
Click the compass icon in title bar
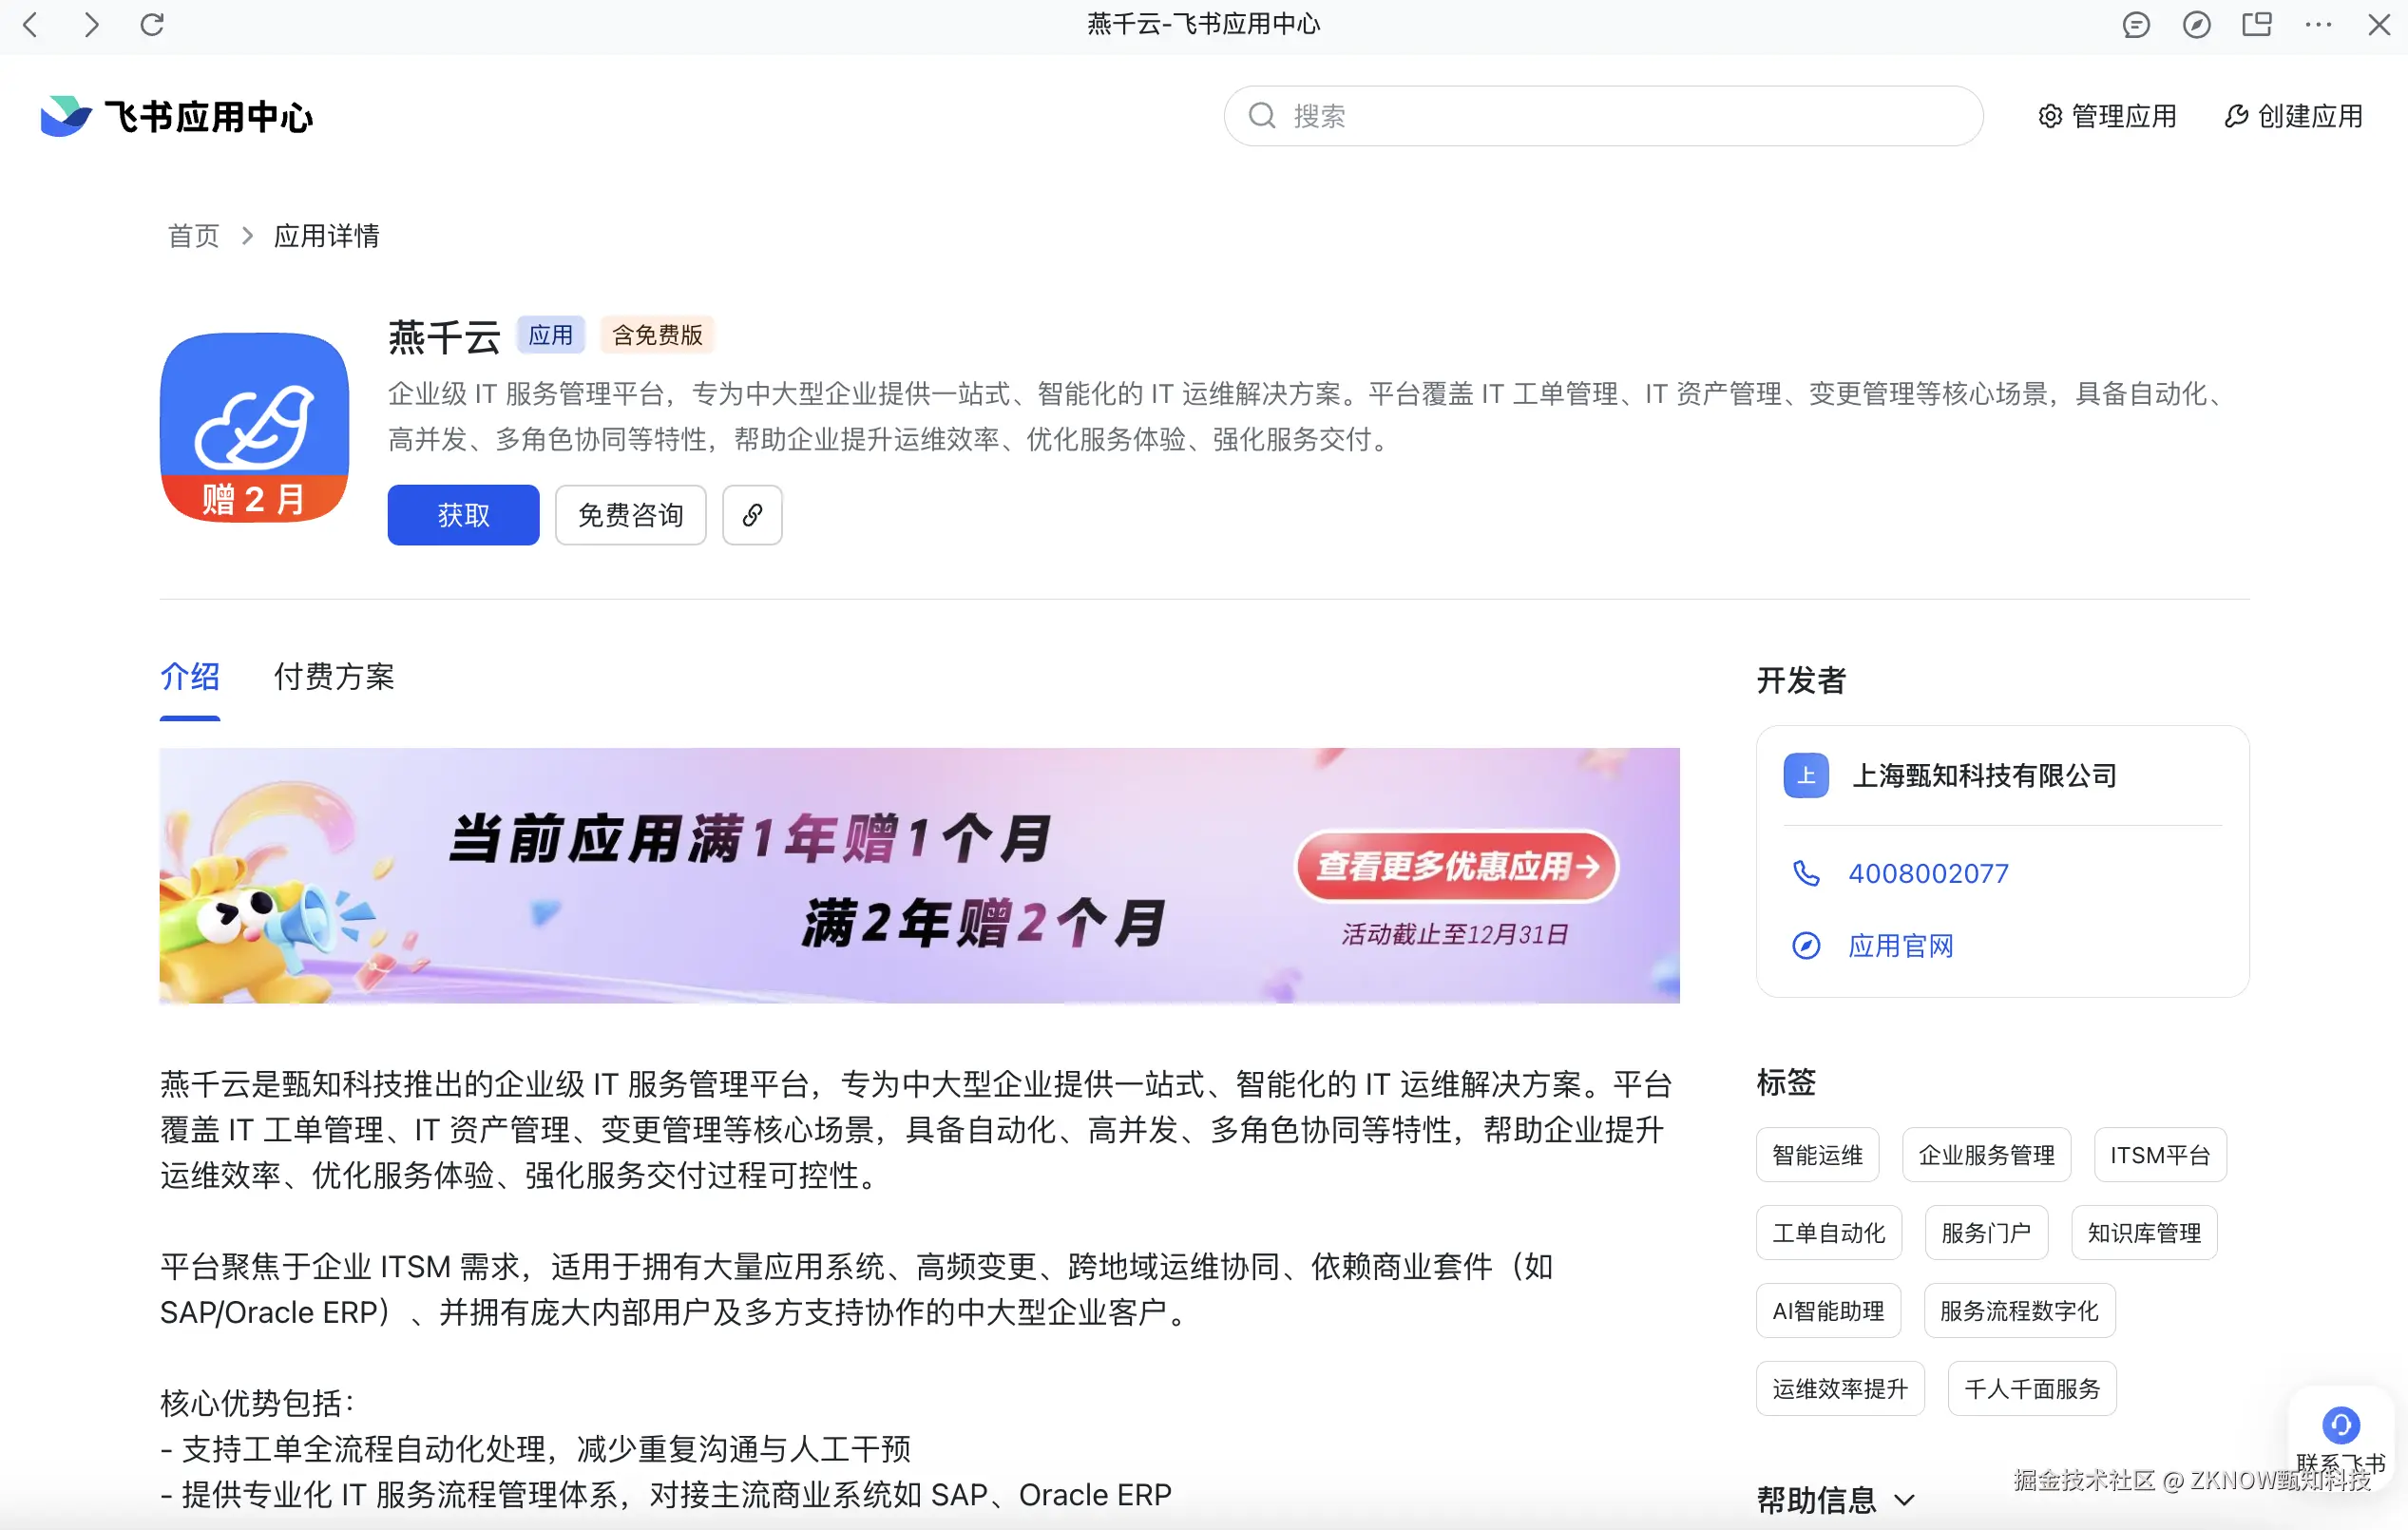pos(2196,24)
